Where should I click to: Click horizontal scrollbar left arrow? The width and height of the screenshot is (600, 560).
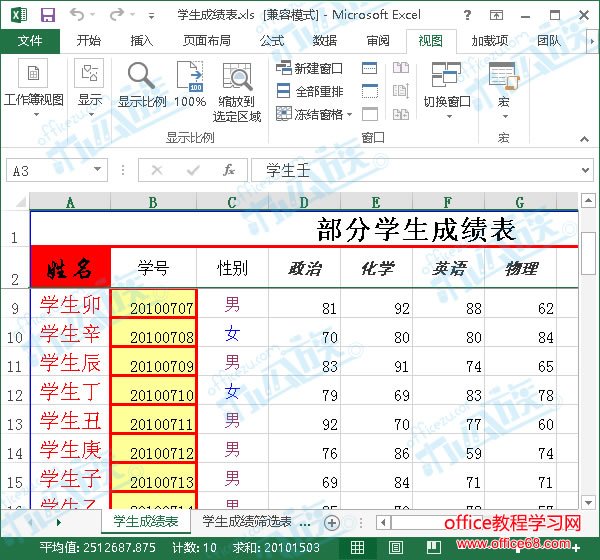[383, 522]
